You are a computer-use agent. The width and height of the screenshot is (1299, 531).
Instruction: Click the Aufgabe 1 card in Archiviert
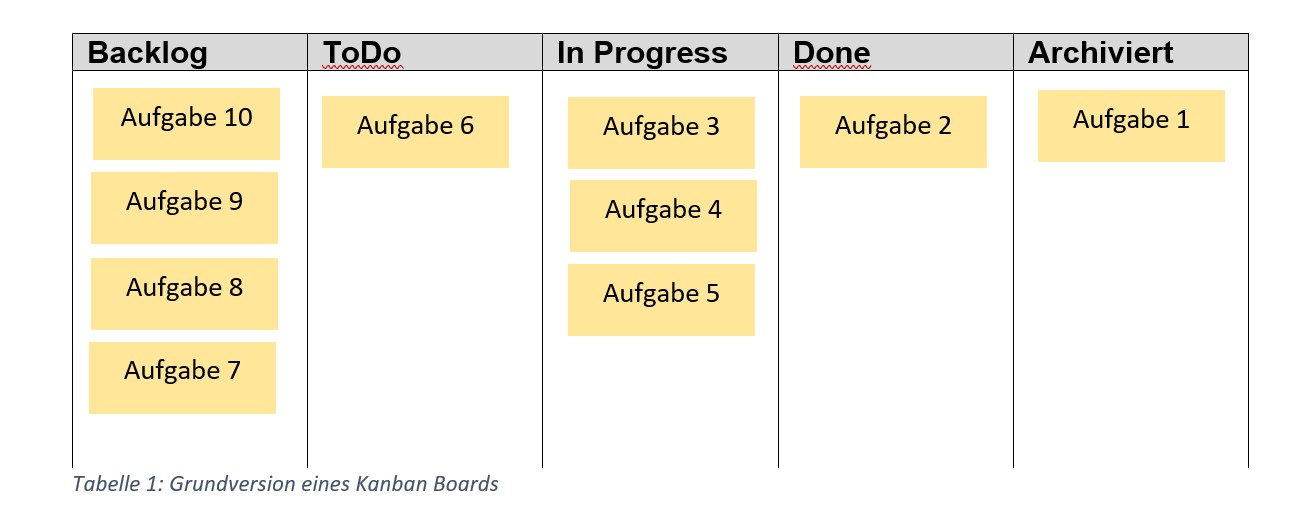pos(1131,126)
